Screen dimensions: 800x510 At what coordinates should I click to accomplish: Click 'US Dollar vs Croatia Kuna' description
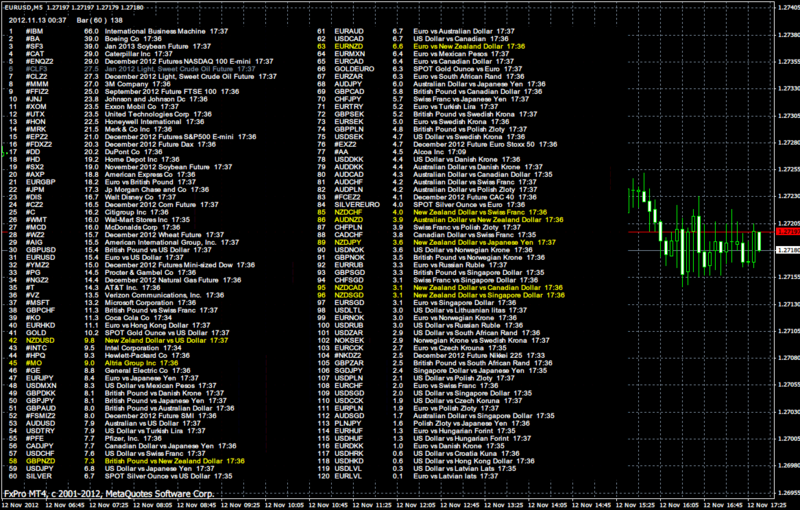[x=455, y=454]
